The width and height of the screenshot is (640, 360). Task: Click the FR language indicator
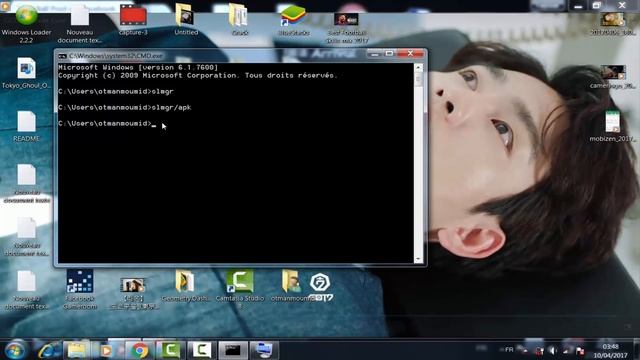click(509, 350)
